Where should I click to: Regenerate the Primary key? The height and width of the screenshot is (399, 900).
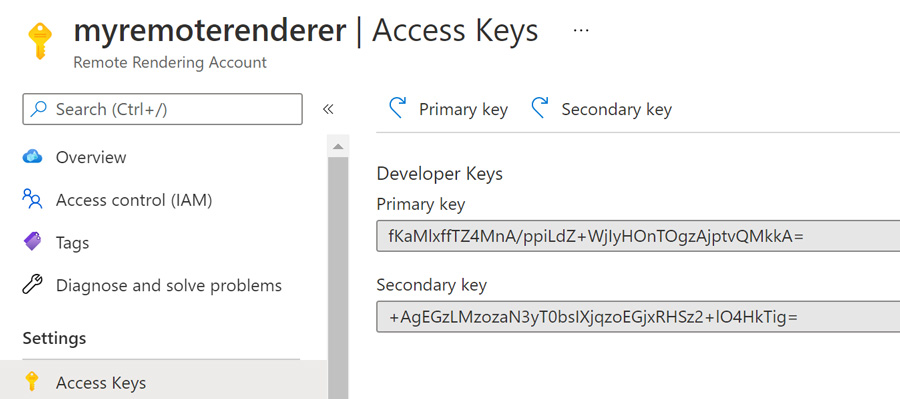click(x=448, y=109)
